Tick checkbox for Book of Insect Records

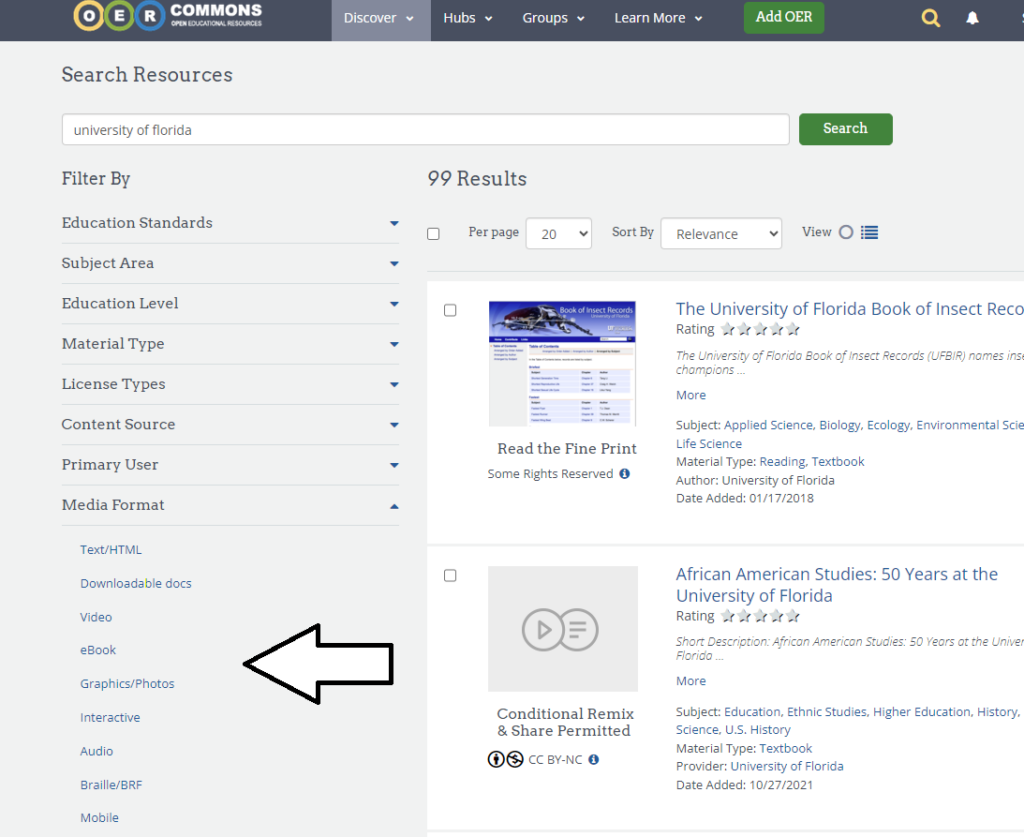click(450, 311)
